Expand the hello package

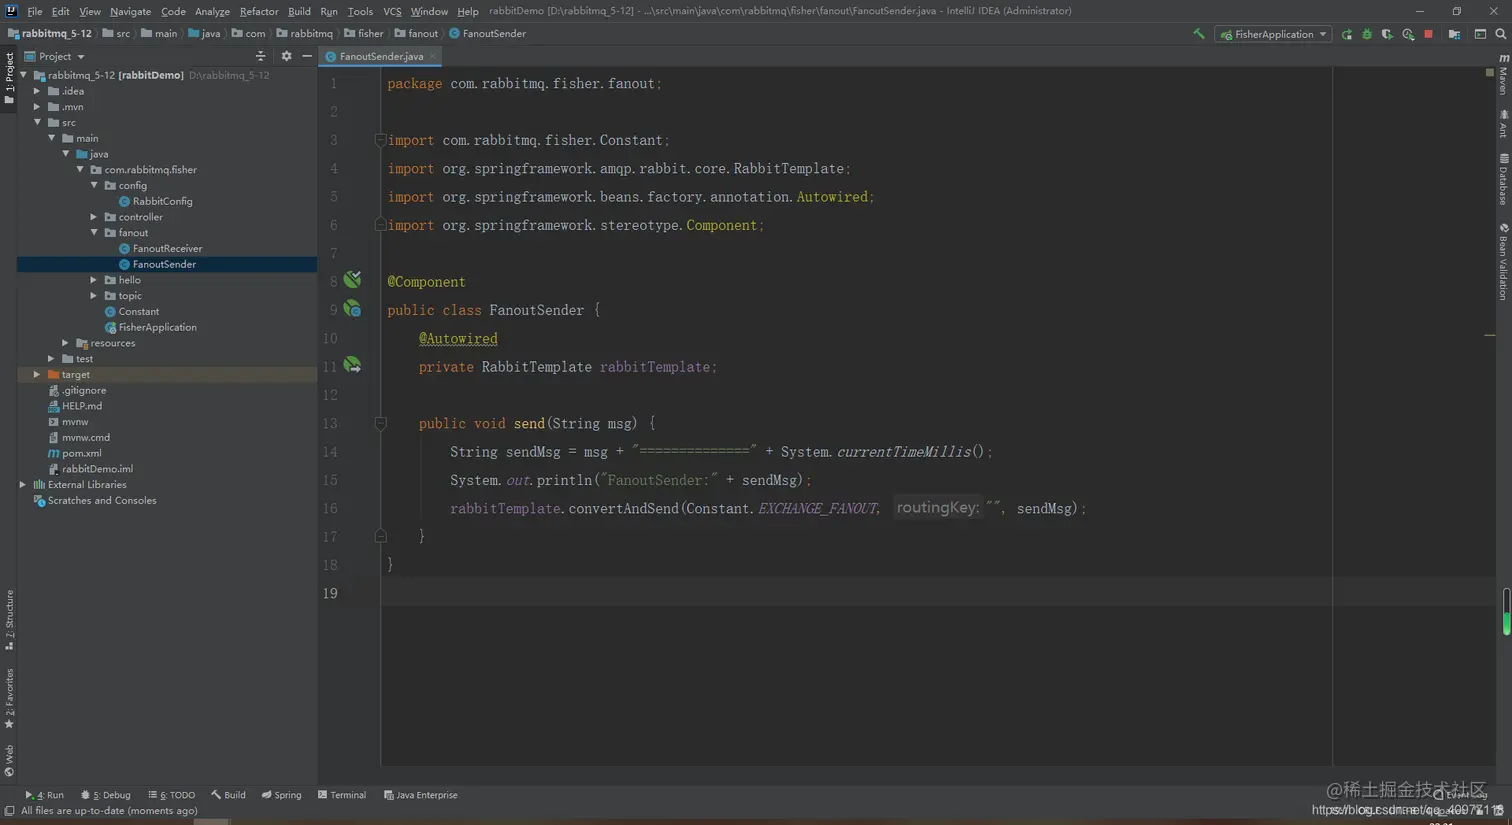tap(95, 280)
